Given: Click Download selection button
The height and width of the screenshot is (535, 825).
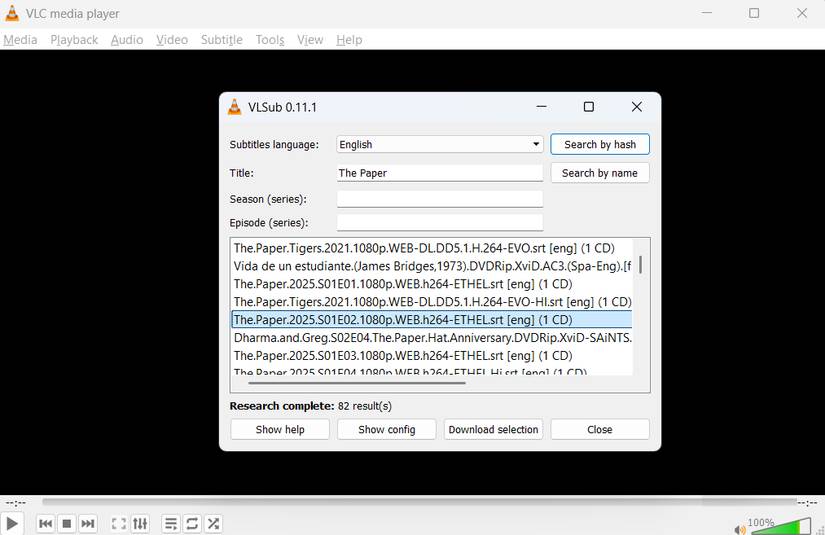Looking at the screenshot, I should coord(493,429).
